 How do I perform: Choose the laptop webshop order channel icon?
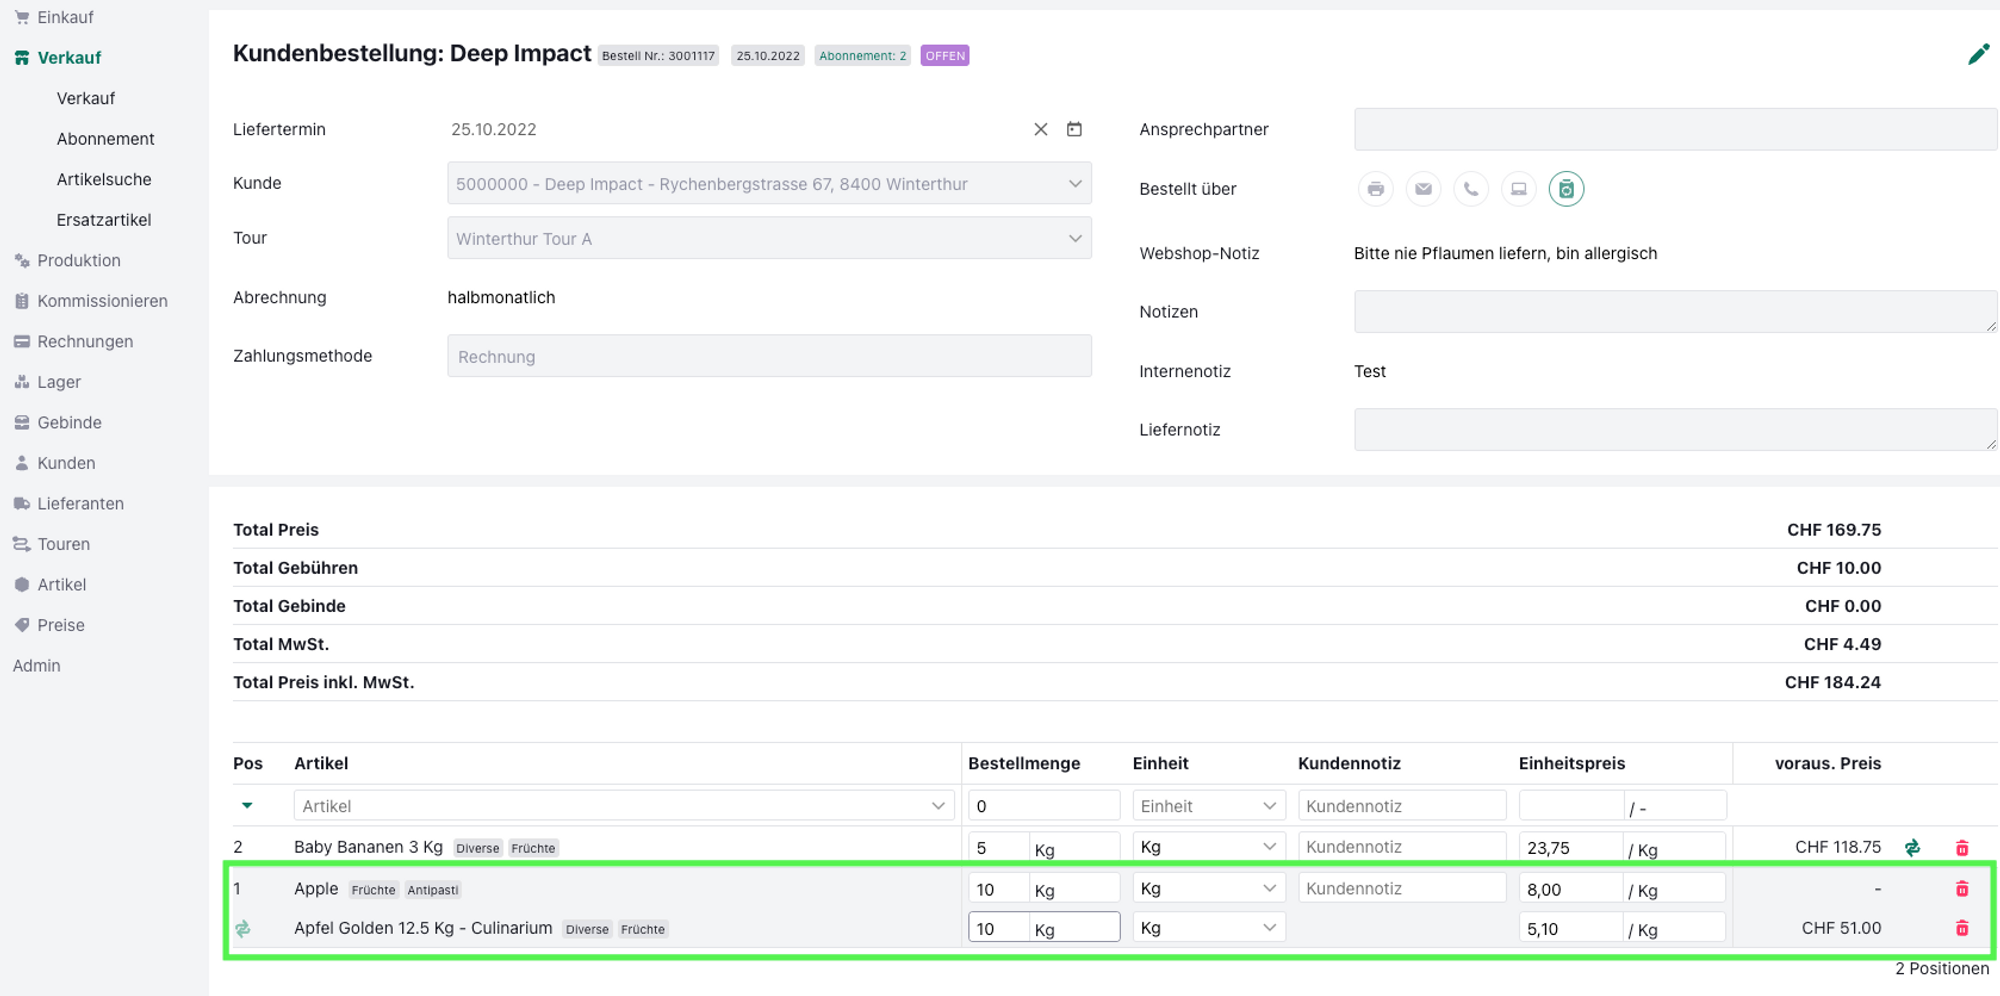[1518, 189]
